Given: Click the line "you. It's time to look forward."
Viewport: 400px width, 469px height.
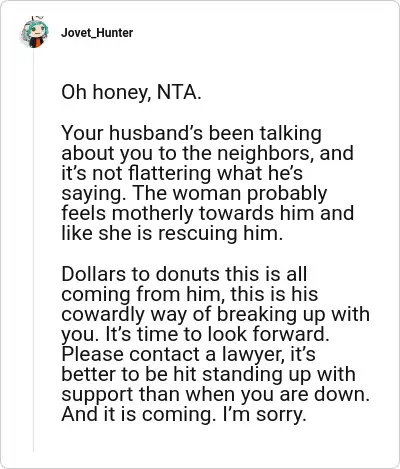Looking at the screenshot, I should [195, 335].
